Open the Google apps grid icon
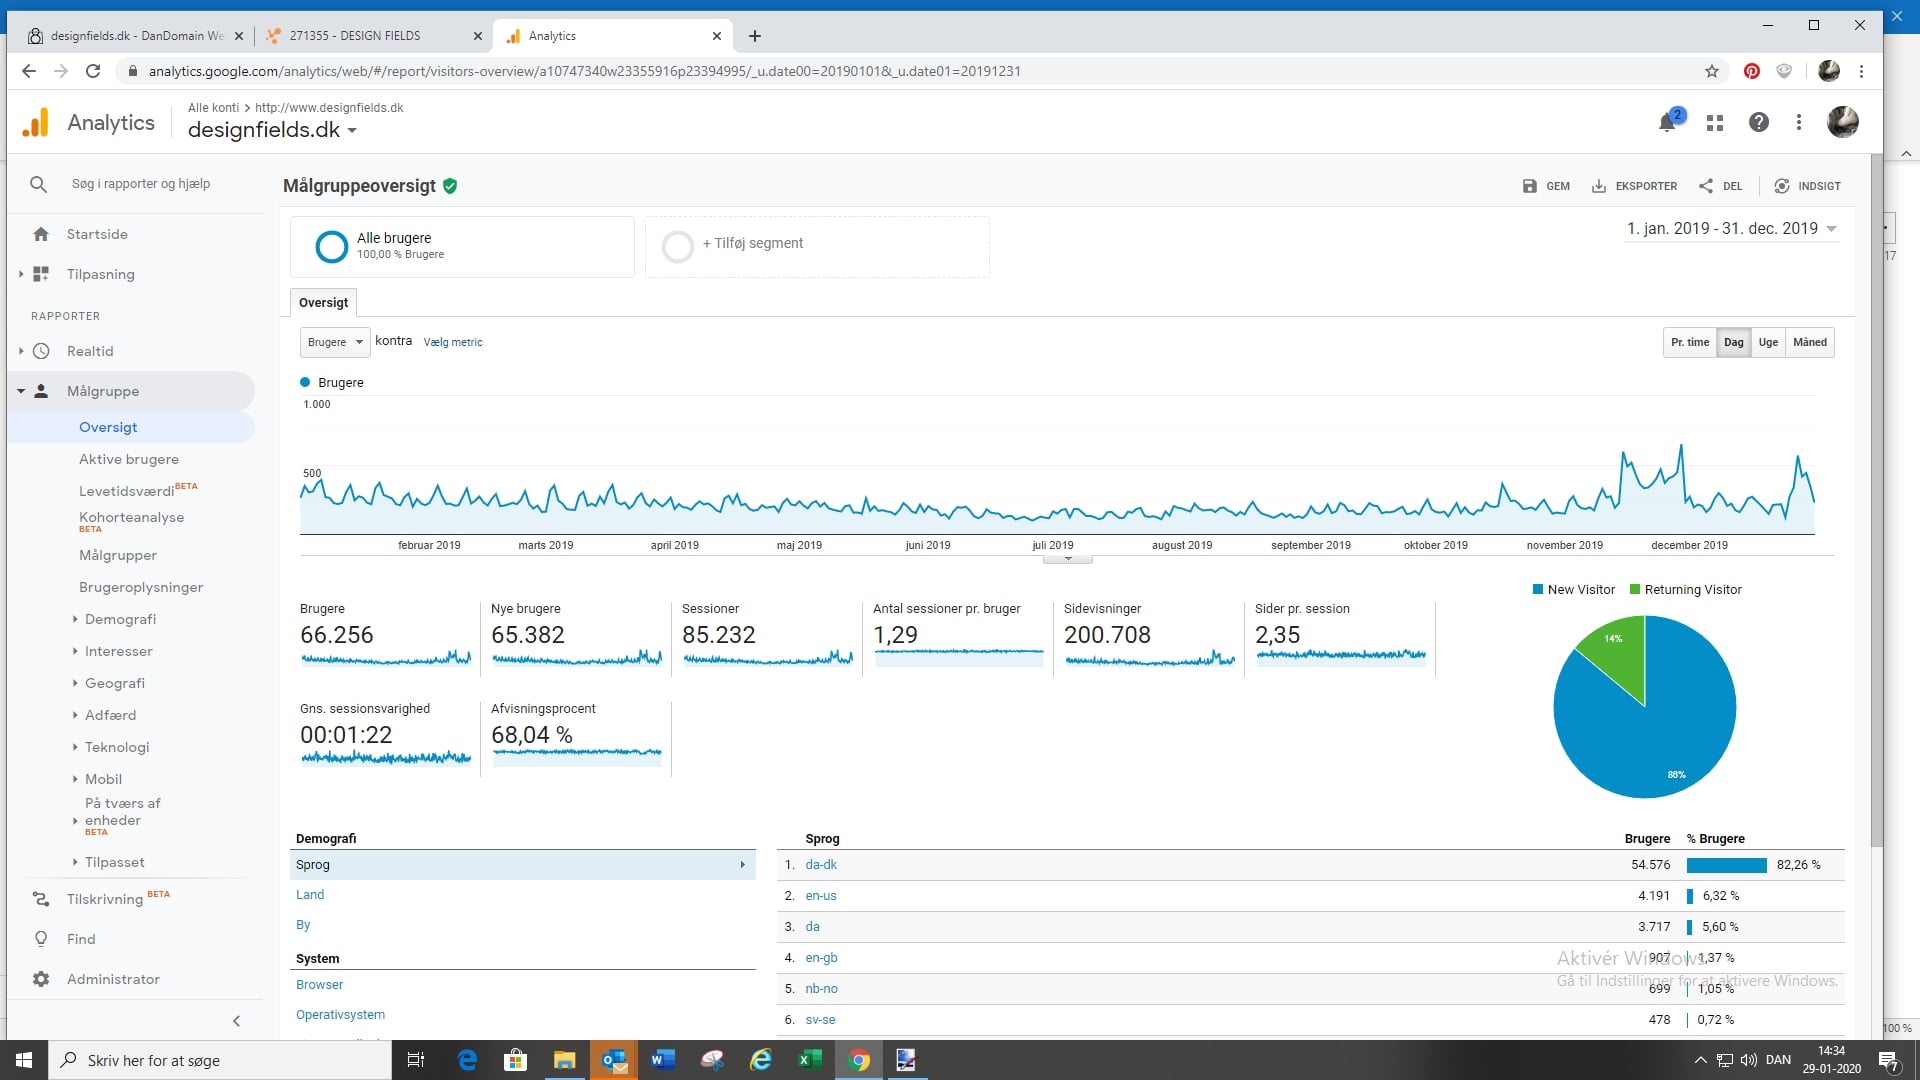This screenshot has height=1080, width=1920. 1715,122
